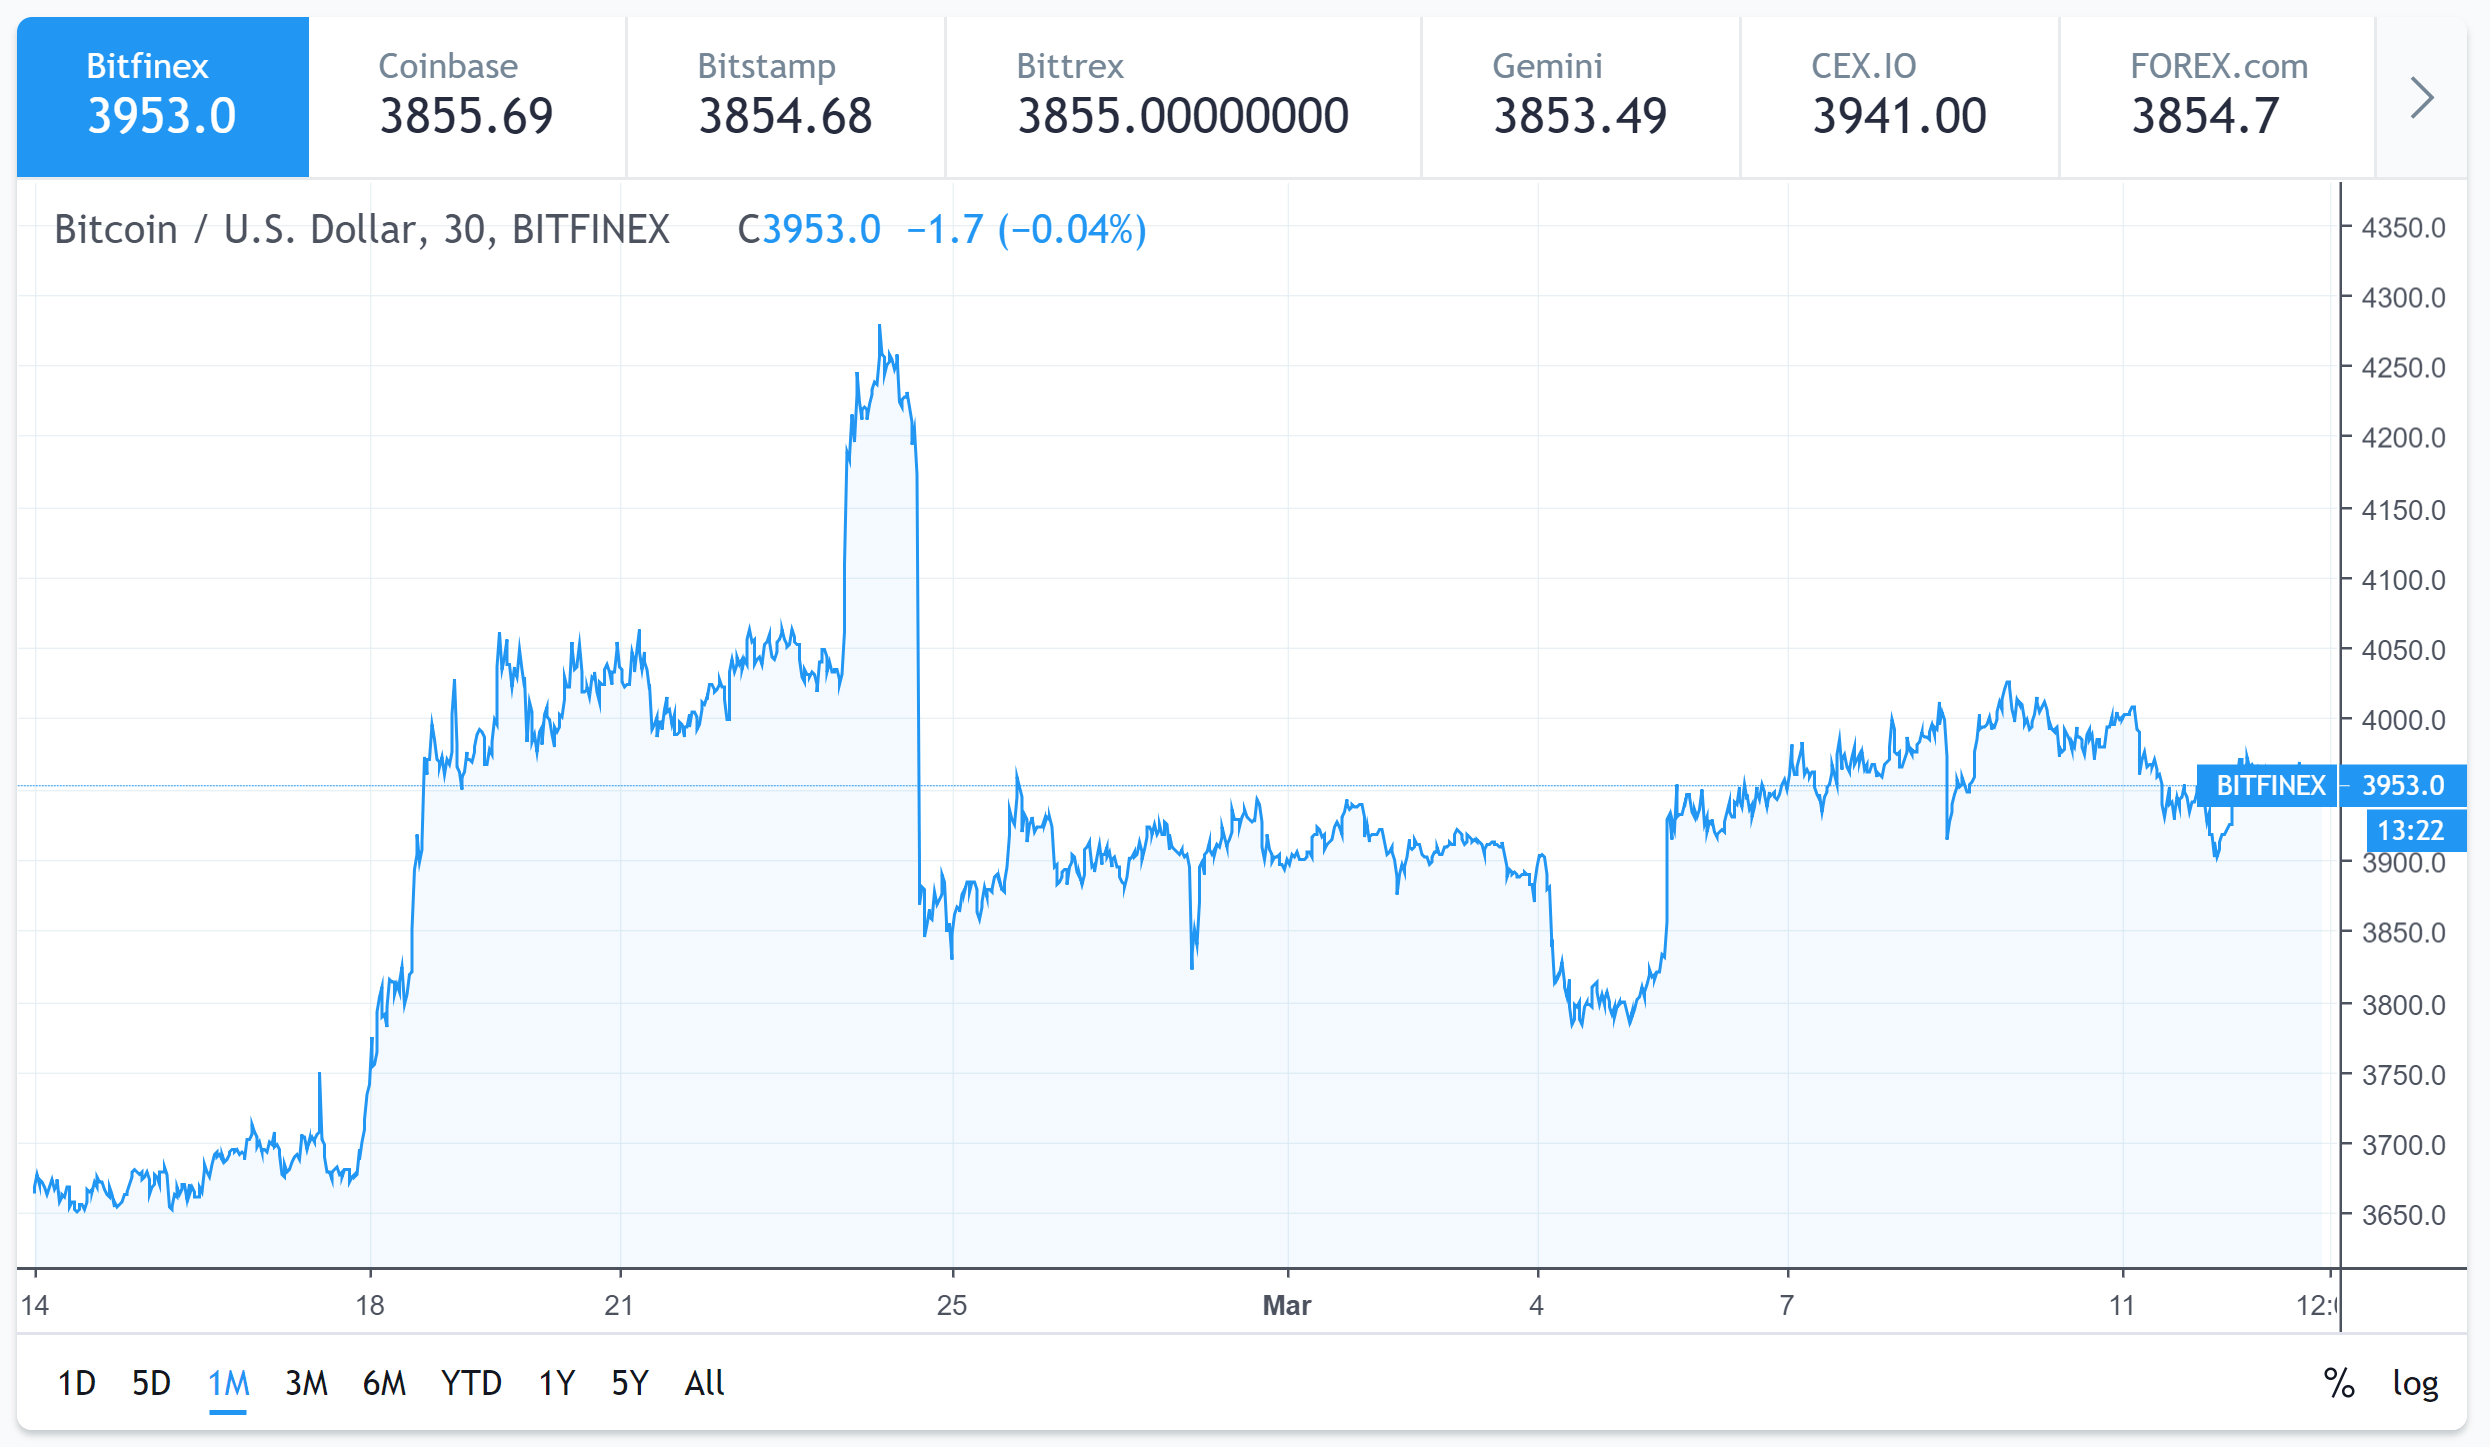Click the 3953.0 current price axis label

point(2403,786)
